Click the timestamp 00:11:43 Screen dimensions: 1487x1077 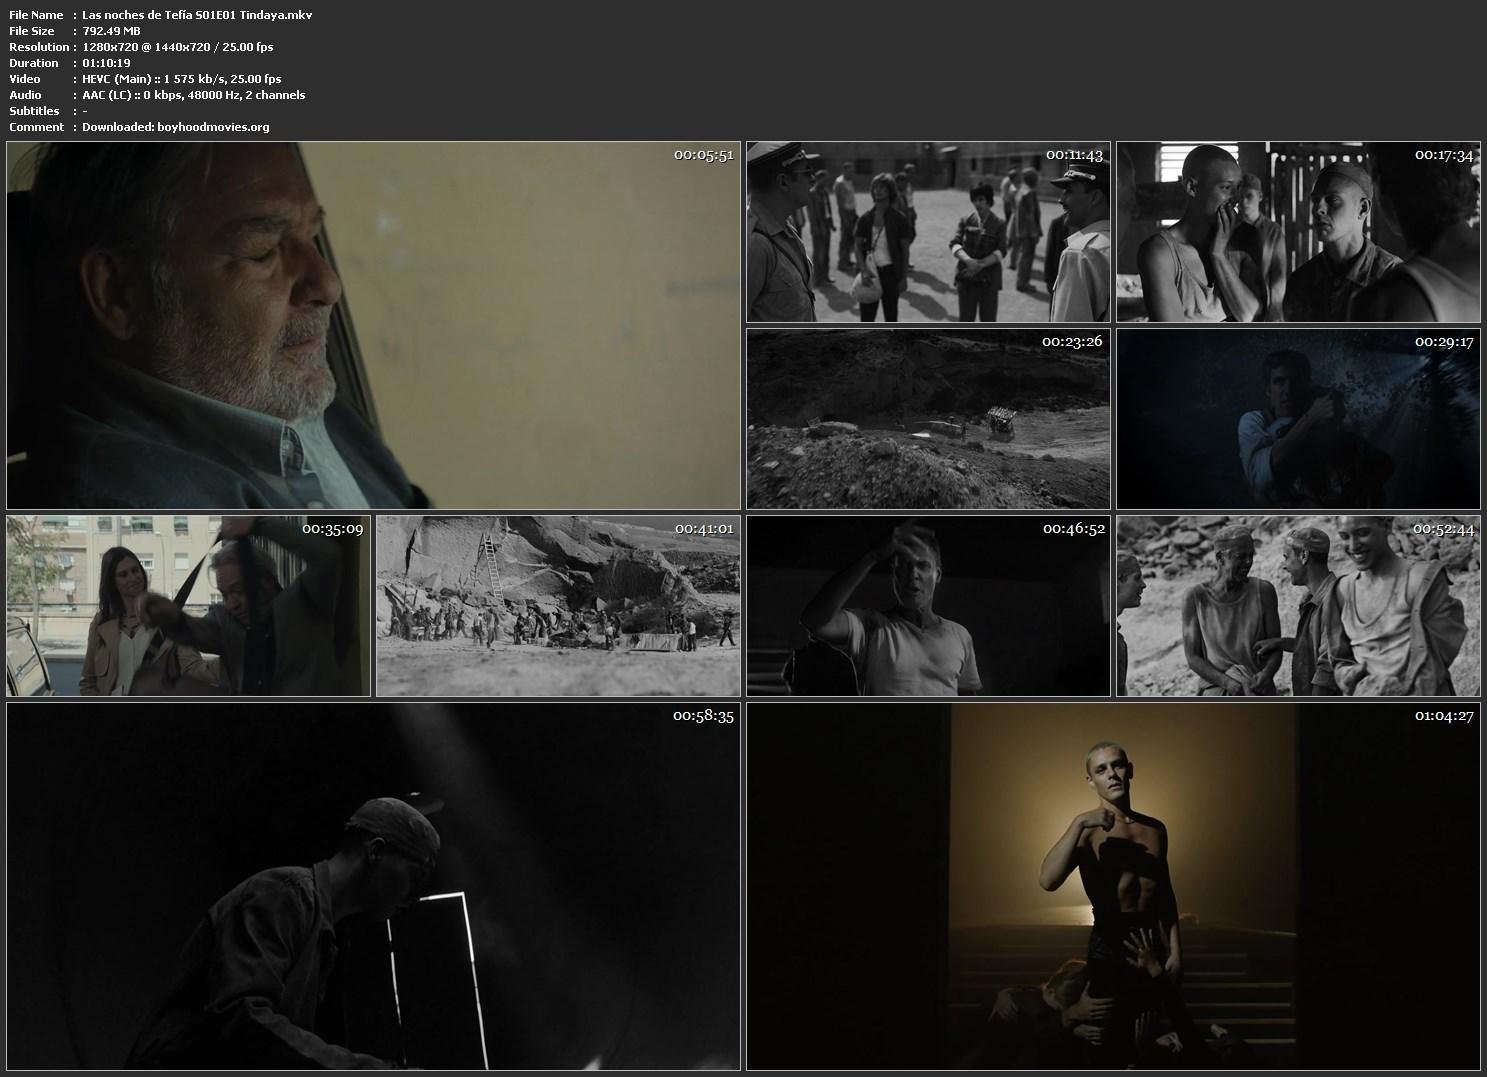coord(1074,155)
